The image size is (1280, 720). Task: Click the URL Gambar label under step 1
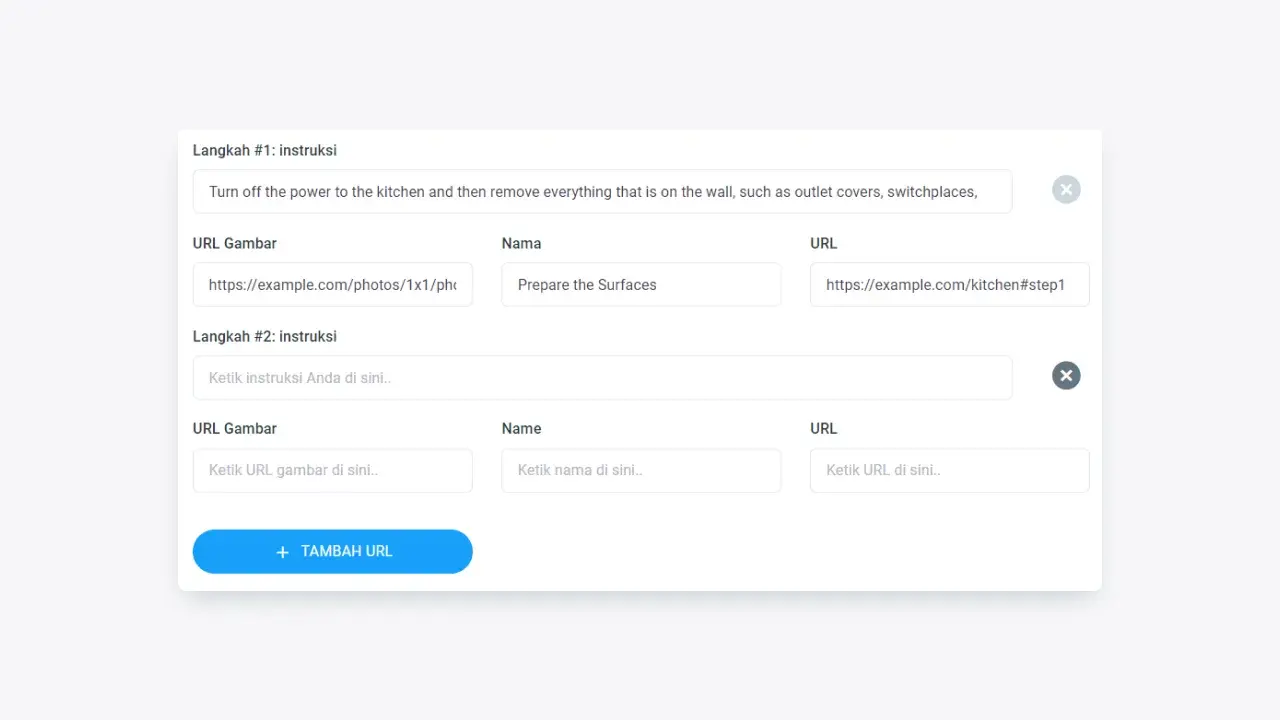click(235, 243)
